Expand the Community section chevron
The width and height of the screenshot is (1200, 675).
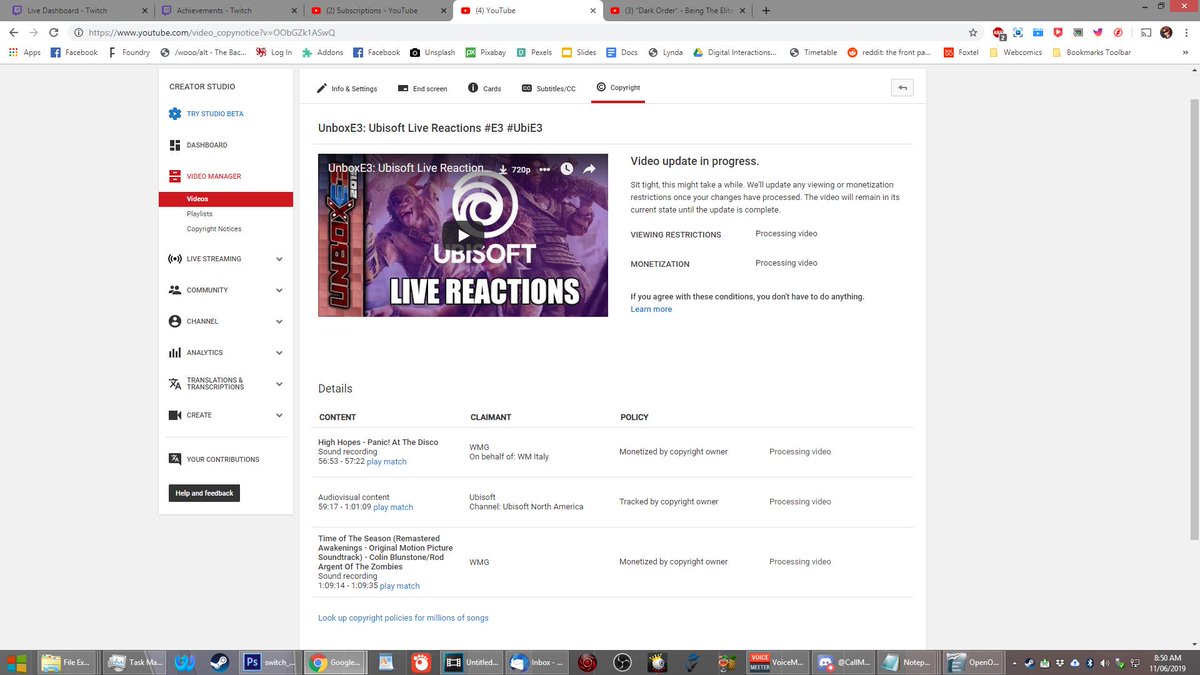[279, 290]
